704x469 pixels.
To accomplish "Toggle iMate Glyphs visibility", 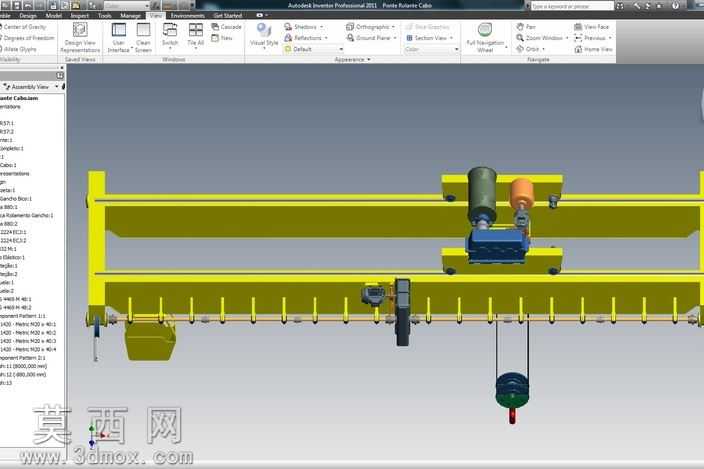I will pos(19,49).
